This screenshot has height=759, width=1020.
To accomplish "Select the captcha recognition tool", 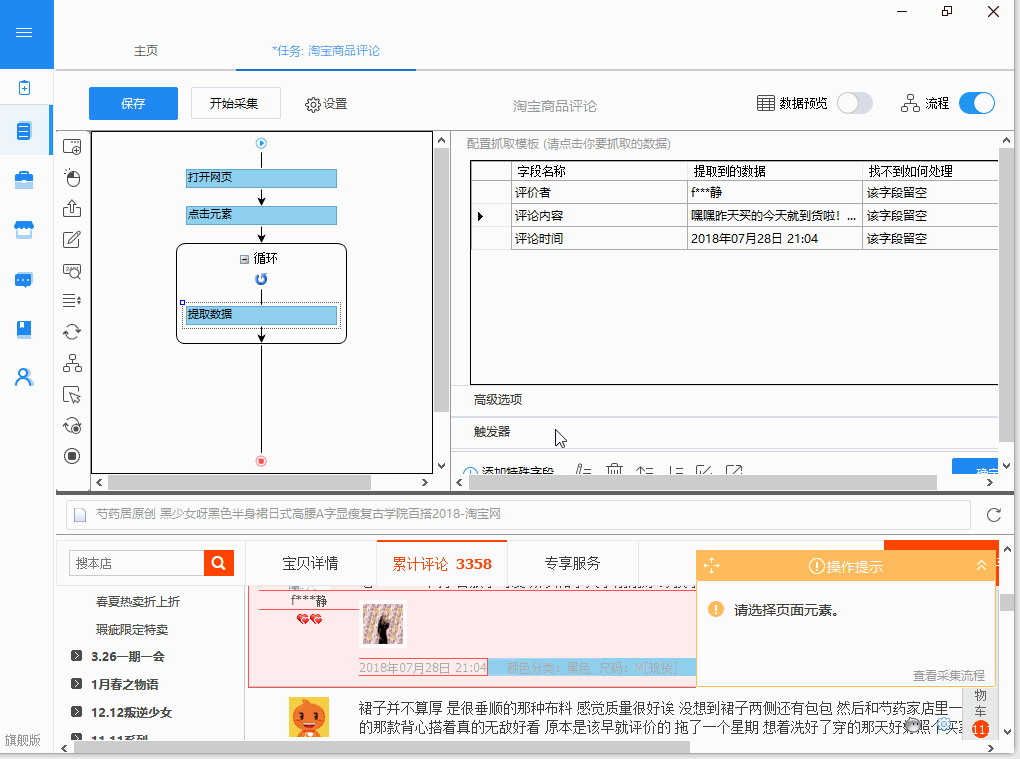I will point(72,271).
